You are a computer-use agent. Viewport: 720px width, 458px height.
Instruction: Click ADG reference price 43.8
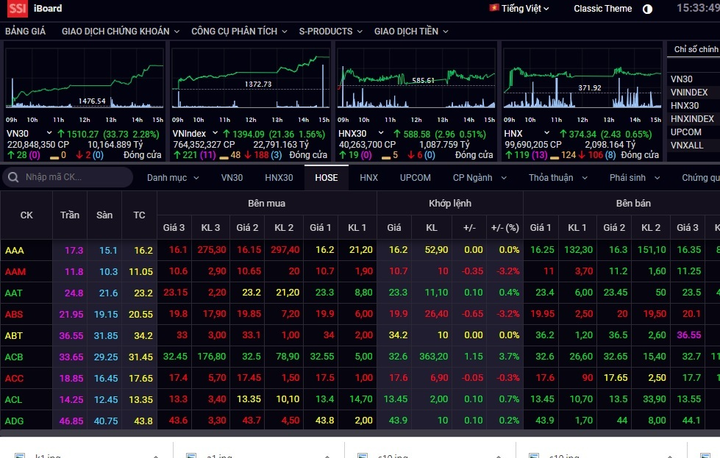pyautogui.click(x=143, y=421)
